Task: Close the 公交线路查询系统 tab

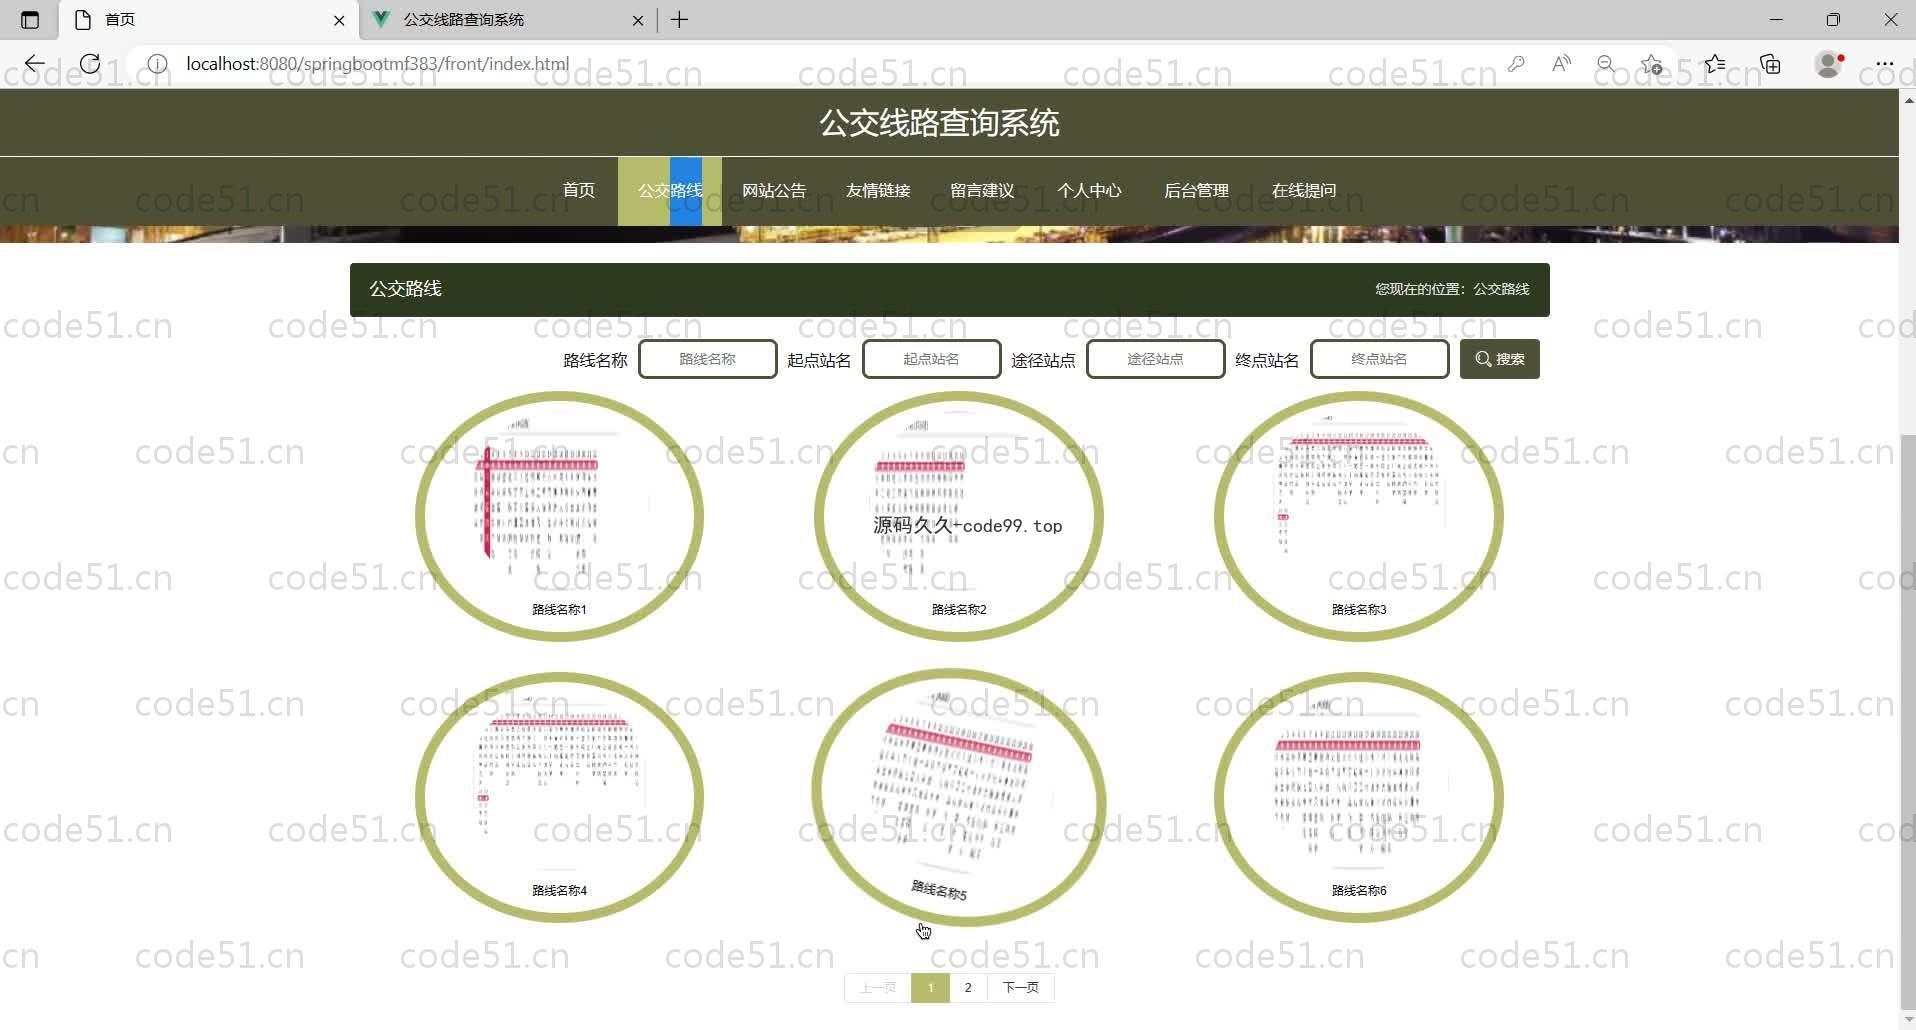Action: 638,20
